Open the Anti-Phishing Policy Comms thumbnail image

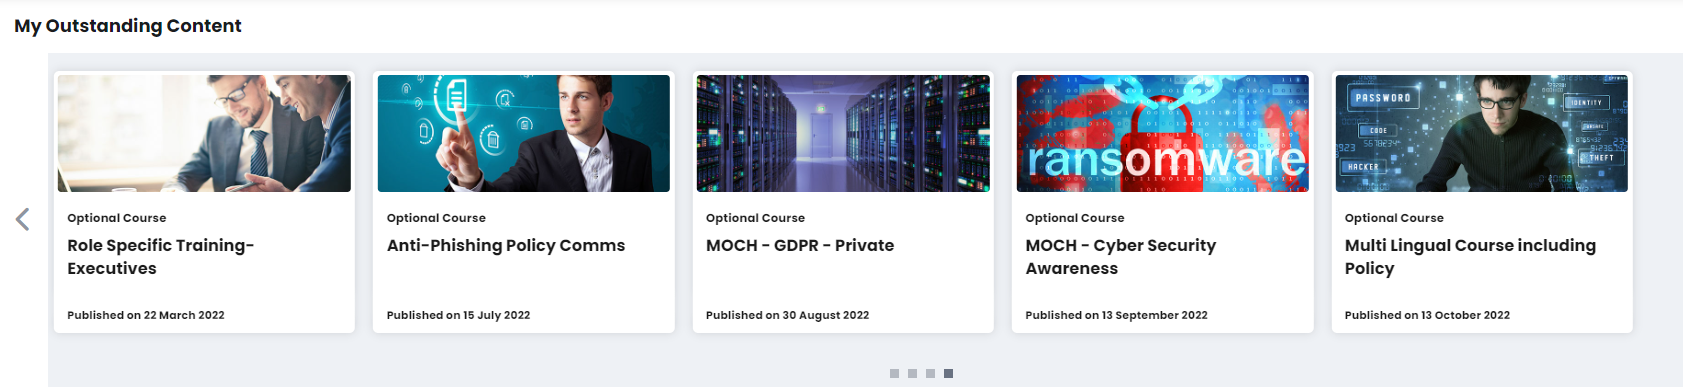click(x=524, y=133)
